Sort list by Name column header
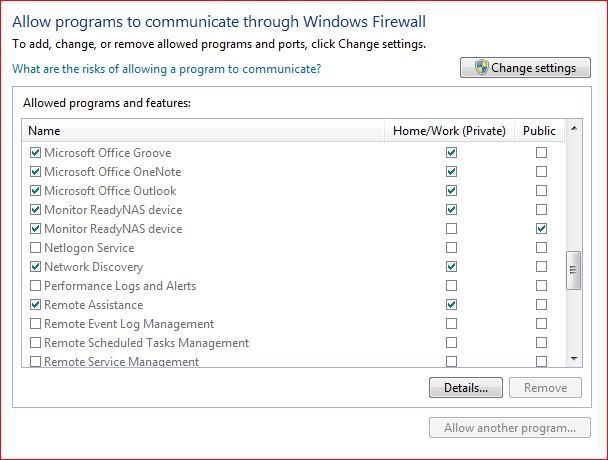The width and height of the screenshot is (608, 460). click(x=203, y=131)
